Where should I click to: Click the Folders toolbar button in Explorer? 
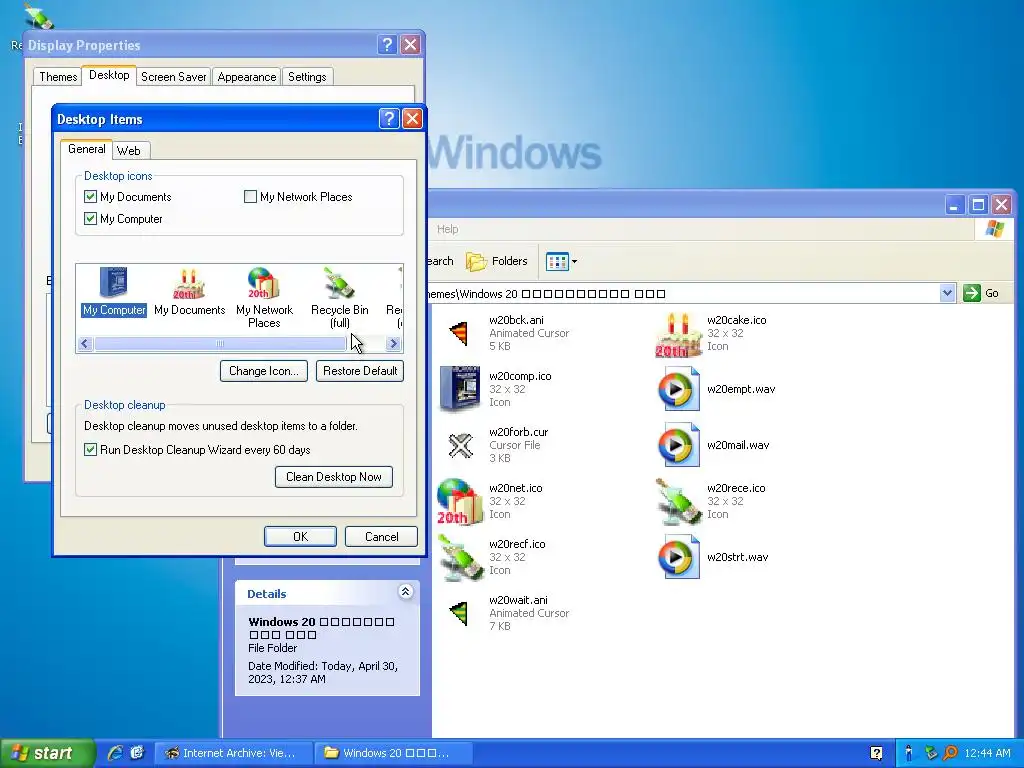tap(497, 261)
